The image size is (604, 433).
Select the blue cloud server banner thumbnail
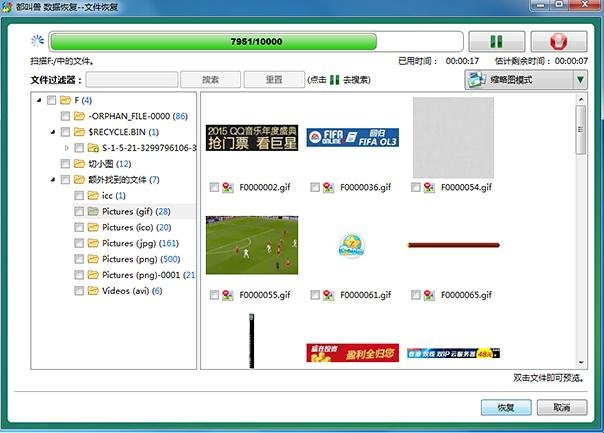click(453, 353)
